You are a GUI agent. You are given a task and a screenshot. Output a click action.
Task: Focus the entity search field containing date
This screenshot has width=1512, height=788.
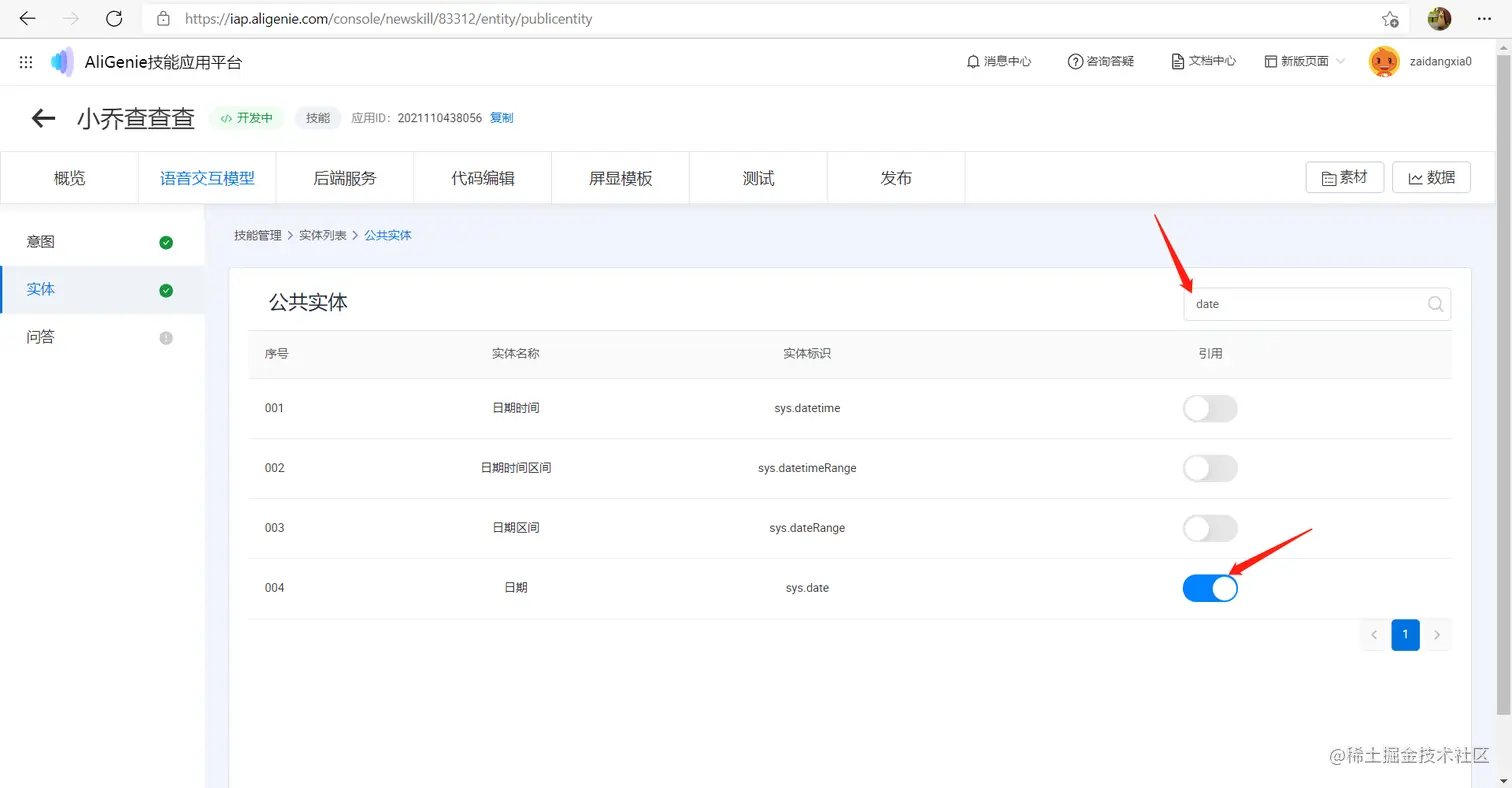point(1317,304)
